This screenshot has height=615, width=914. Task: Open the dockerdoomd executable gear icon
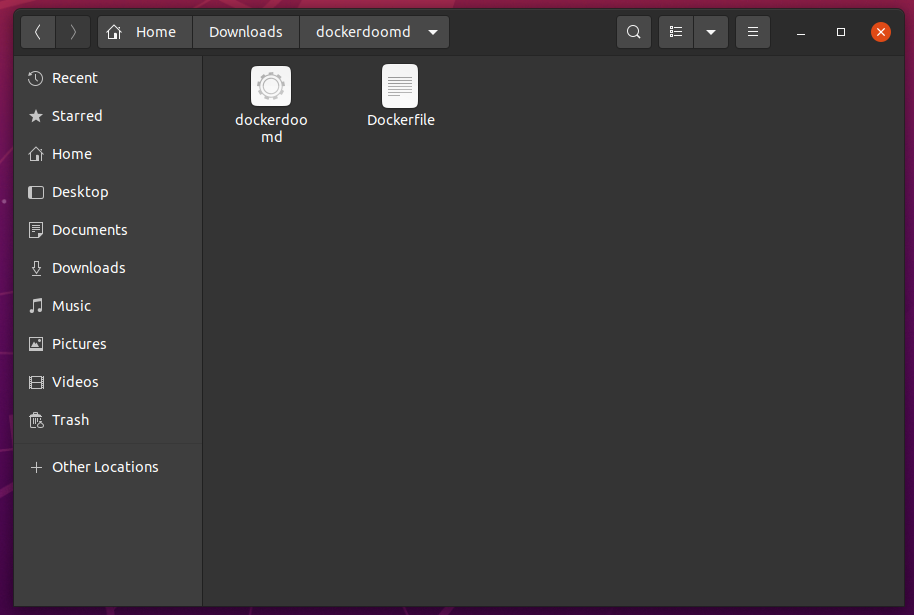pyautogui.click(x=270, y=86)
